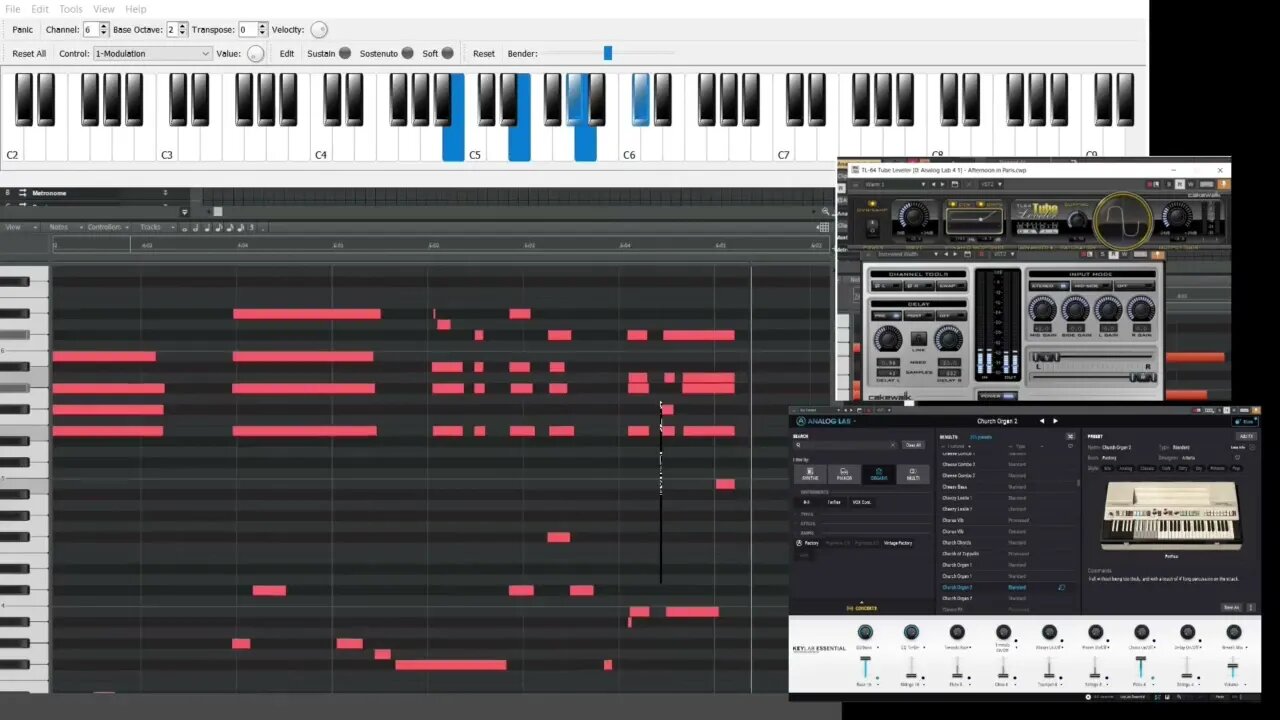Click the Tube Leveler saturation knob

click(x=1077, y=221)
